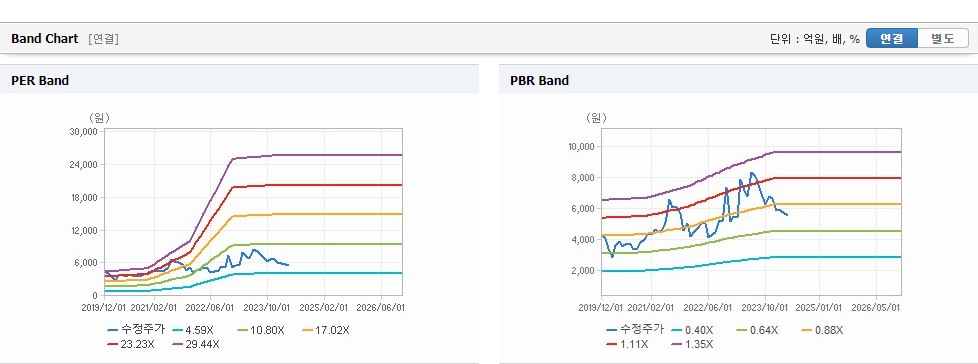Click the 0.88X orange legend entry

click(x=823, y=330)
